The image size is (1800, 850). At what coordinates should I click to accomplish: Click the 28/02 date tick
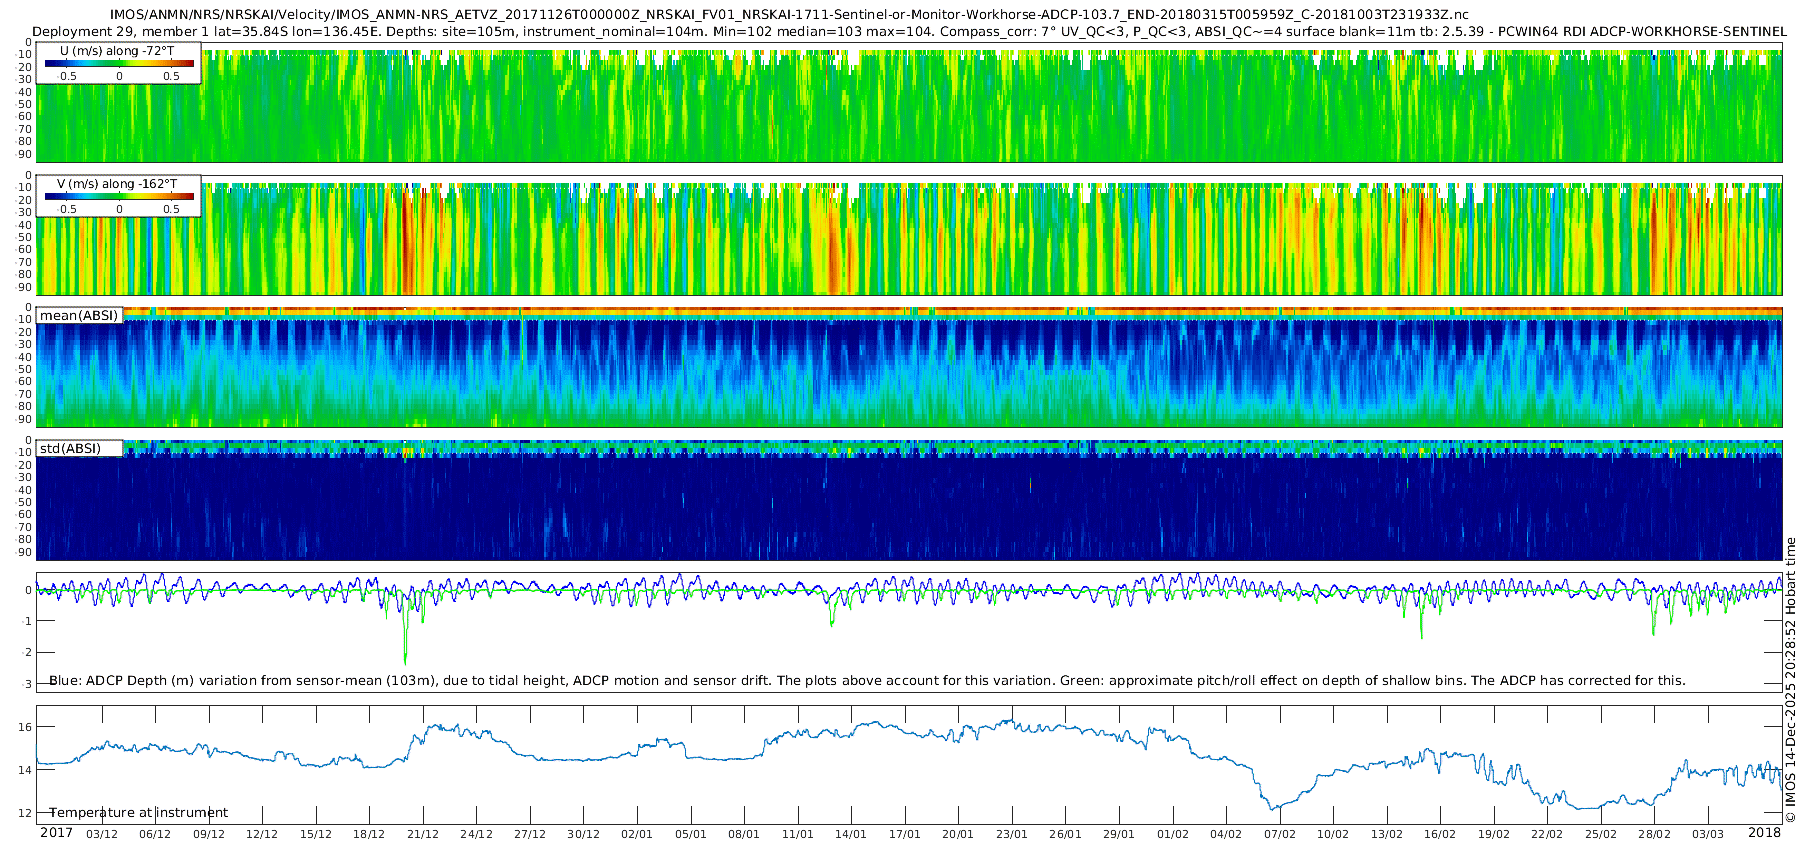[x=1654, y=834]
